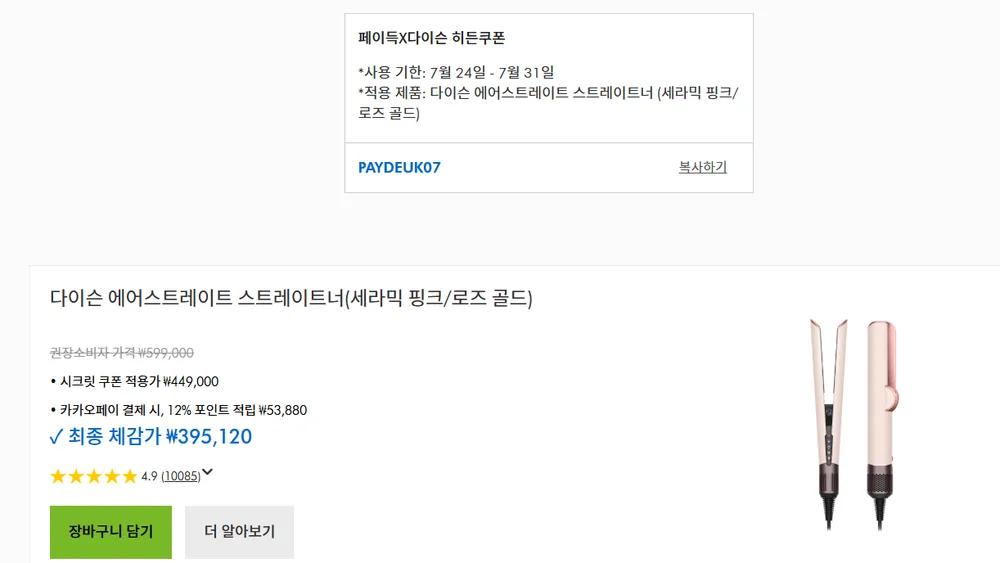Click the 4.9 rating score
Screen dimensions: 1000x563
(149, 476)
